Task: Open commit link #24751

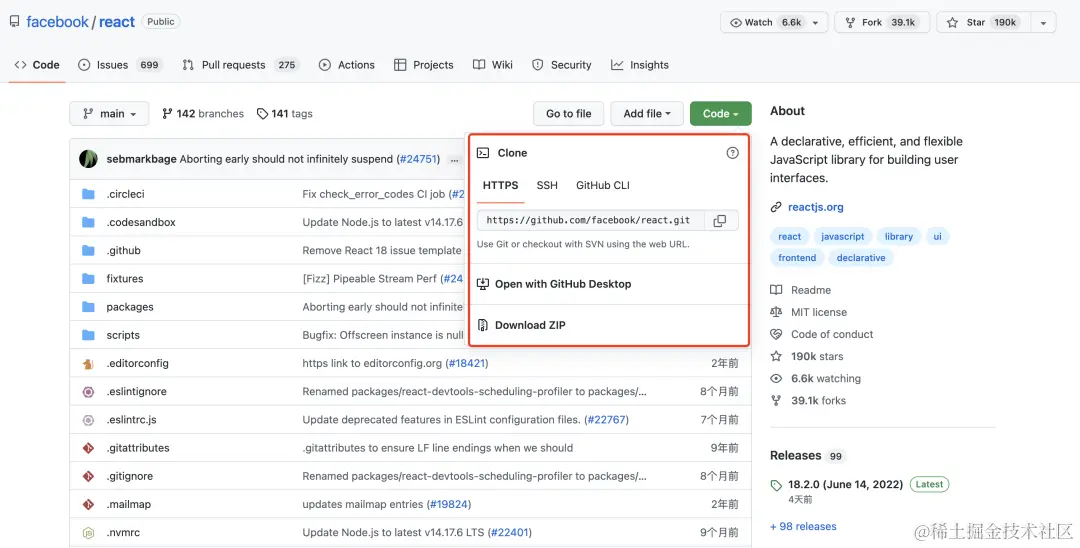Action: pyautogui.click(x=418, y=160)
